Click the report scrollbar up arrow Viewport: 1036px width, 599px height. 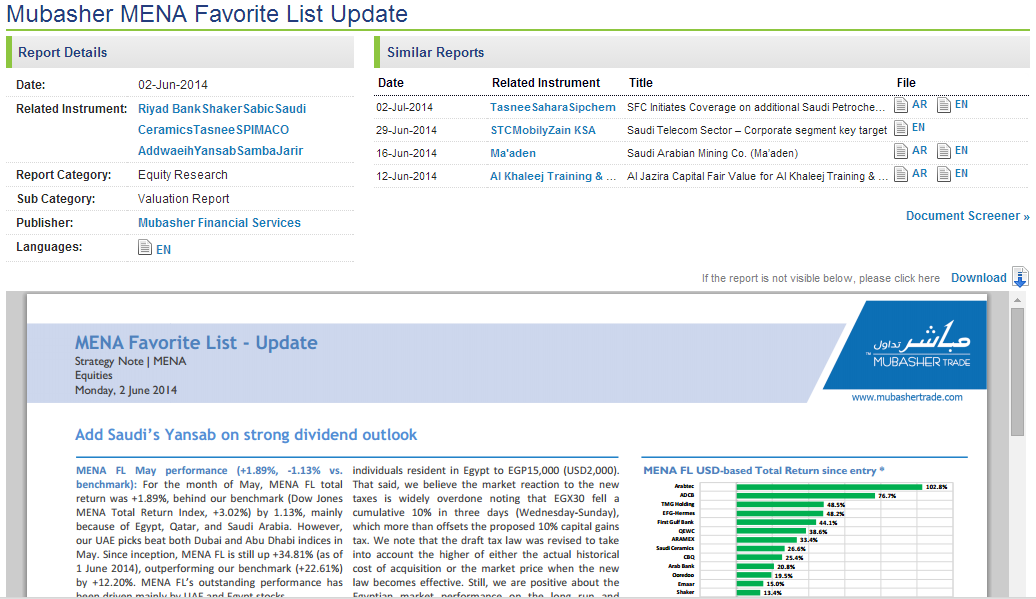(1017, 300)
